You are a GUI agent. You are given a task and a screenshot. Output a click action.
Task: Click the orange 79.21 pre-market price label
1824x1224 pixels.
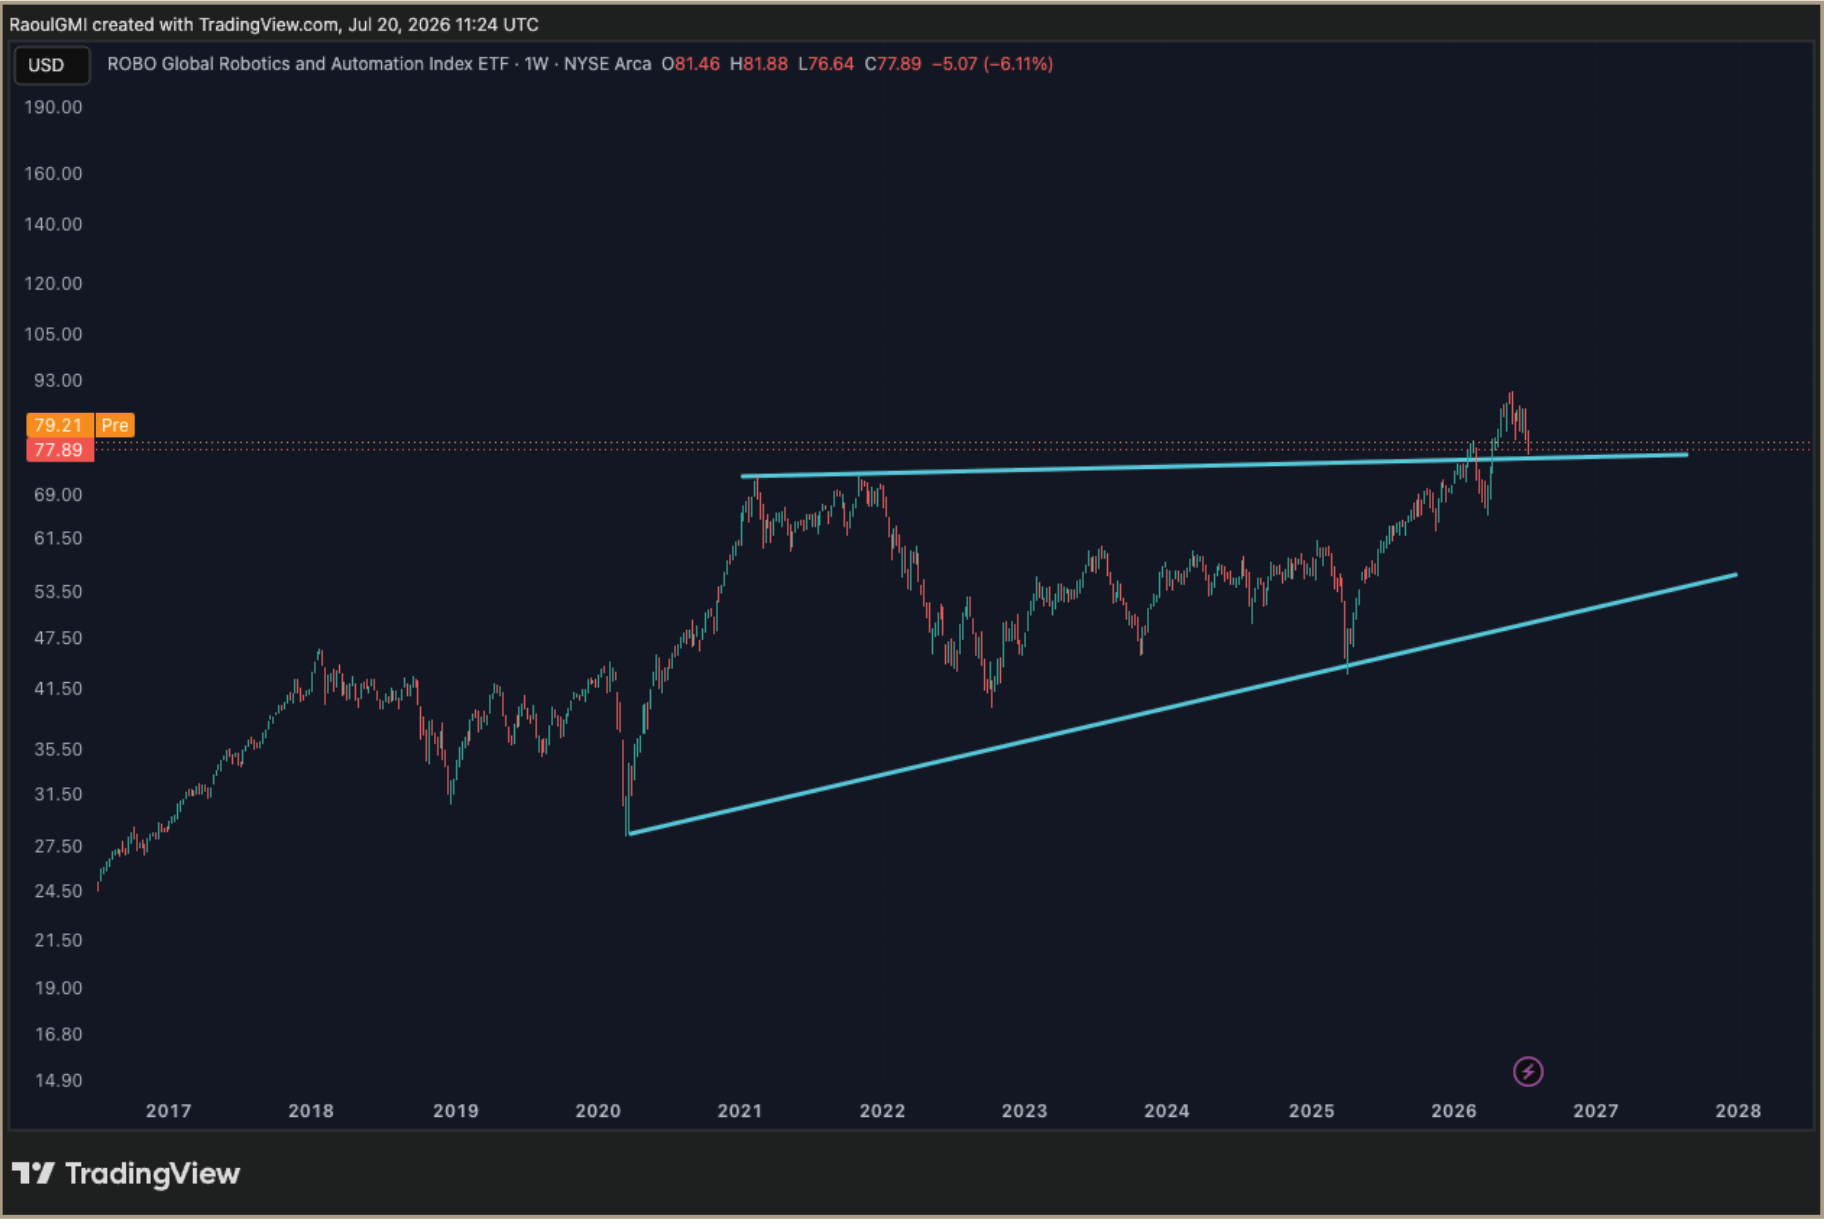[x=60, y=425]
